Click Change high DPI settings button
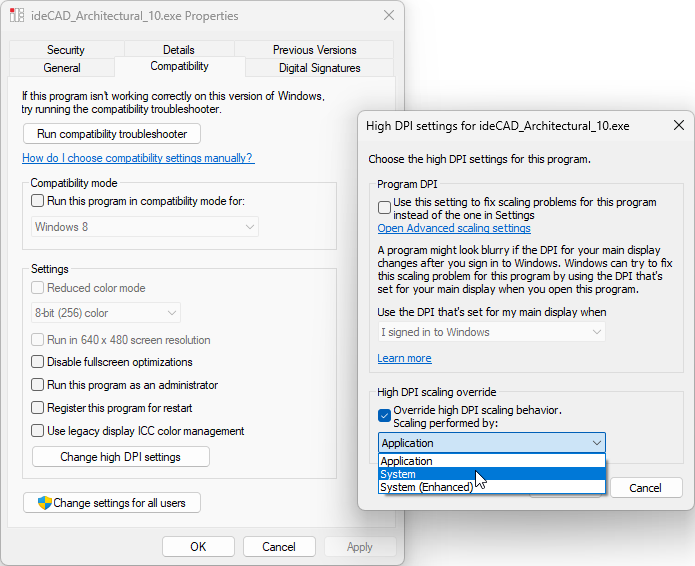695x566 pixels. tap(121, 457)
